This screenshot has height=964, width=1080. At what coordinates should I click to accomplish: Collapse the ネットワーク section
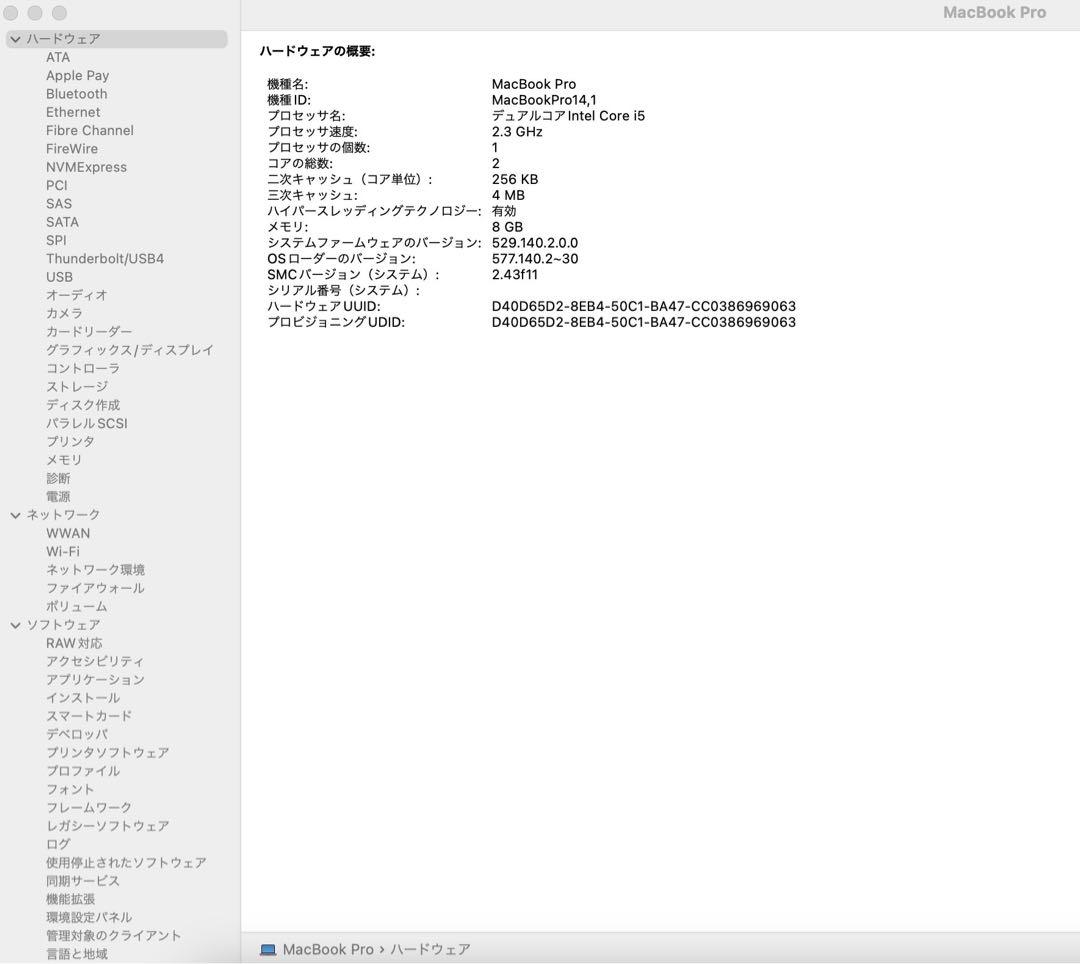[14, 514]
